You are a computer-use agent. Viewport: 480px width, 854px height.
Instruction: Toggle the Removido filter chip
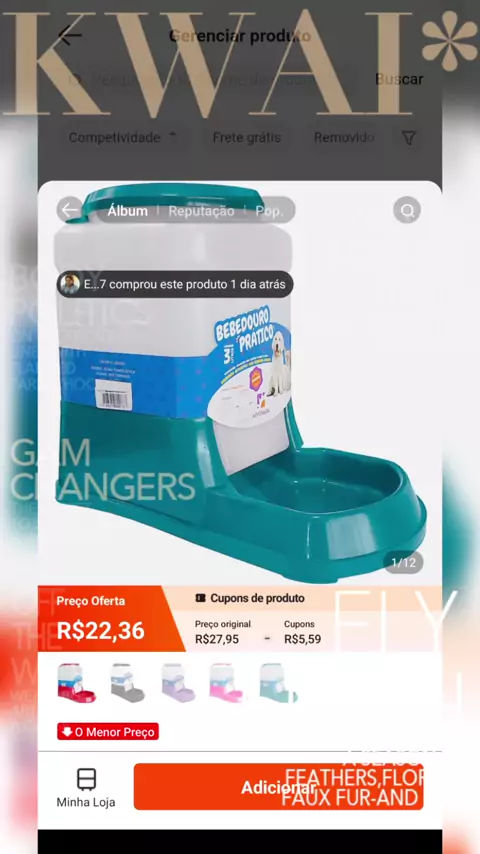(x=344, y=138)
